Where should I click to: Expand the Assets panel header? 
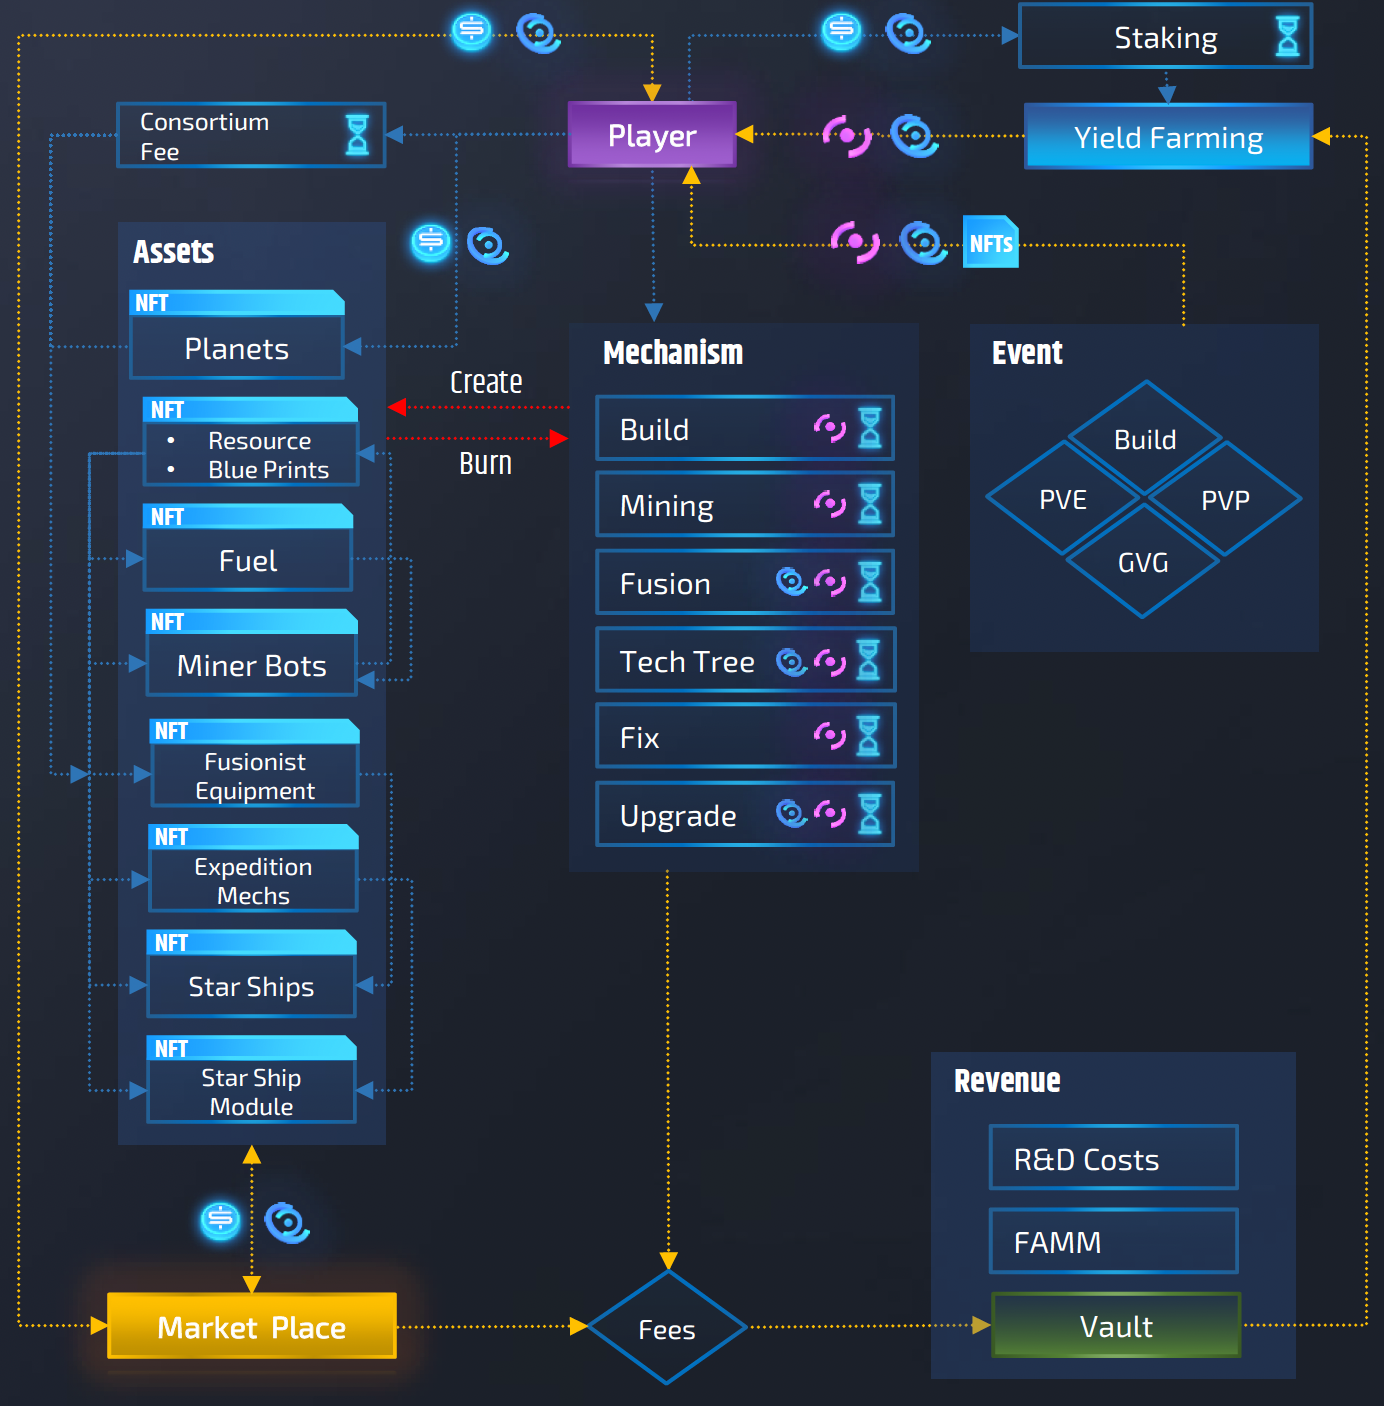173,252
